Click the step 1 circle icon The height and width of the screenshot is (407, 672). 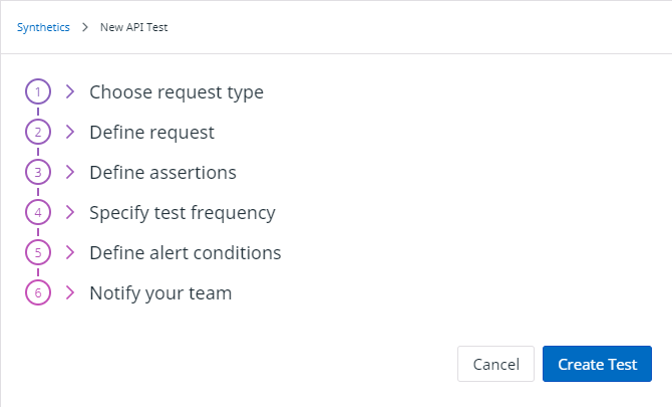(38, 92)
